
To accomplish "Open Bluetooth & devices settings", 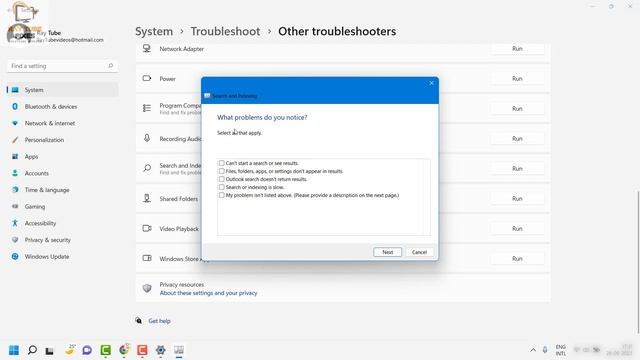I will click(62, 107).
